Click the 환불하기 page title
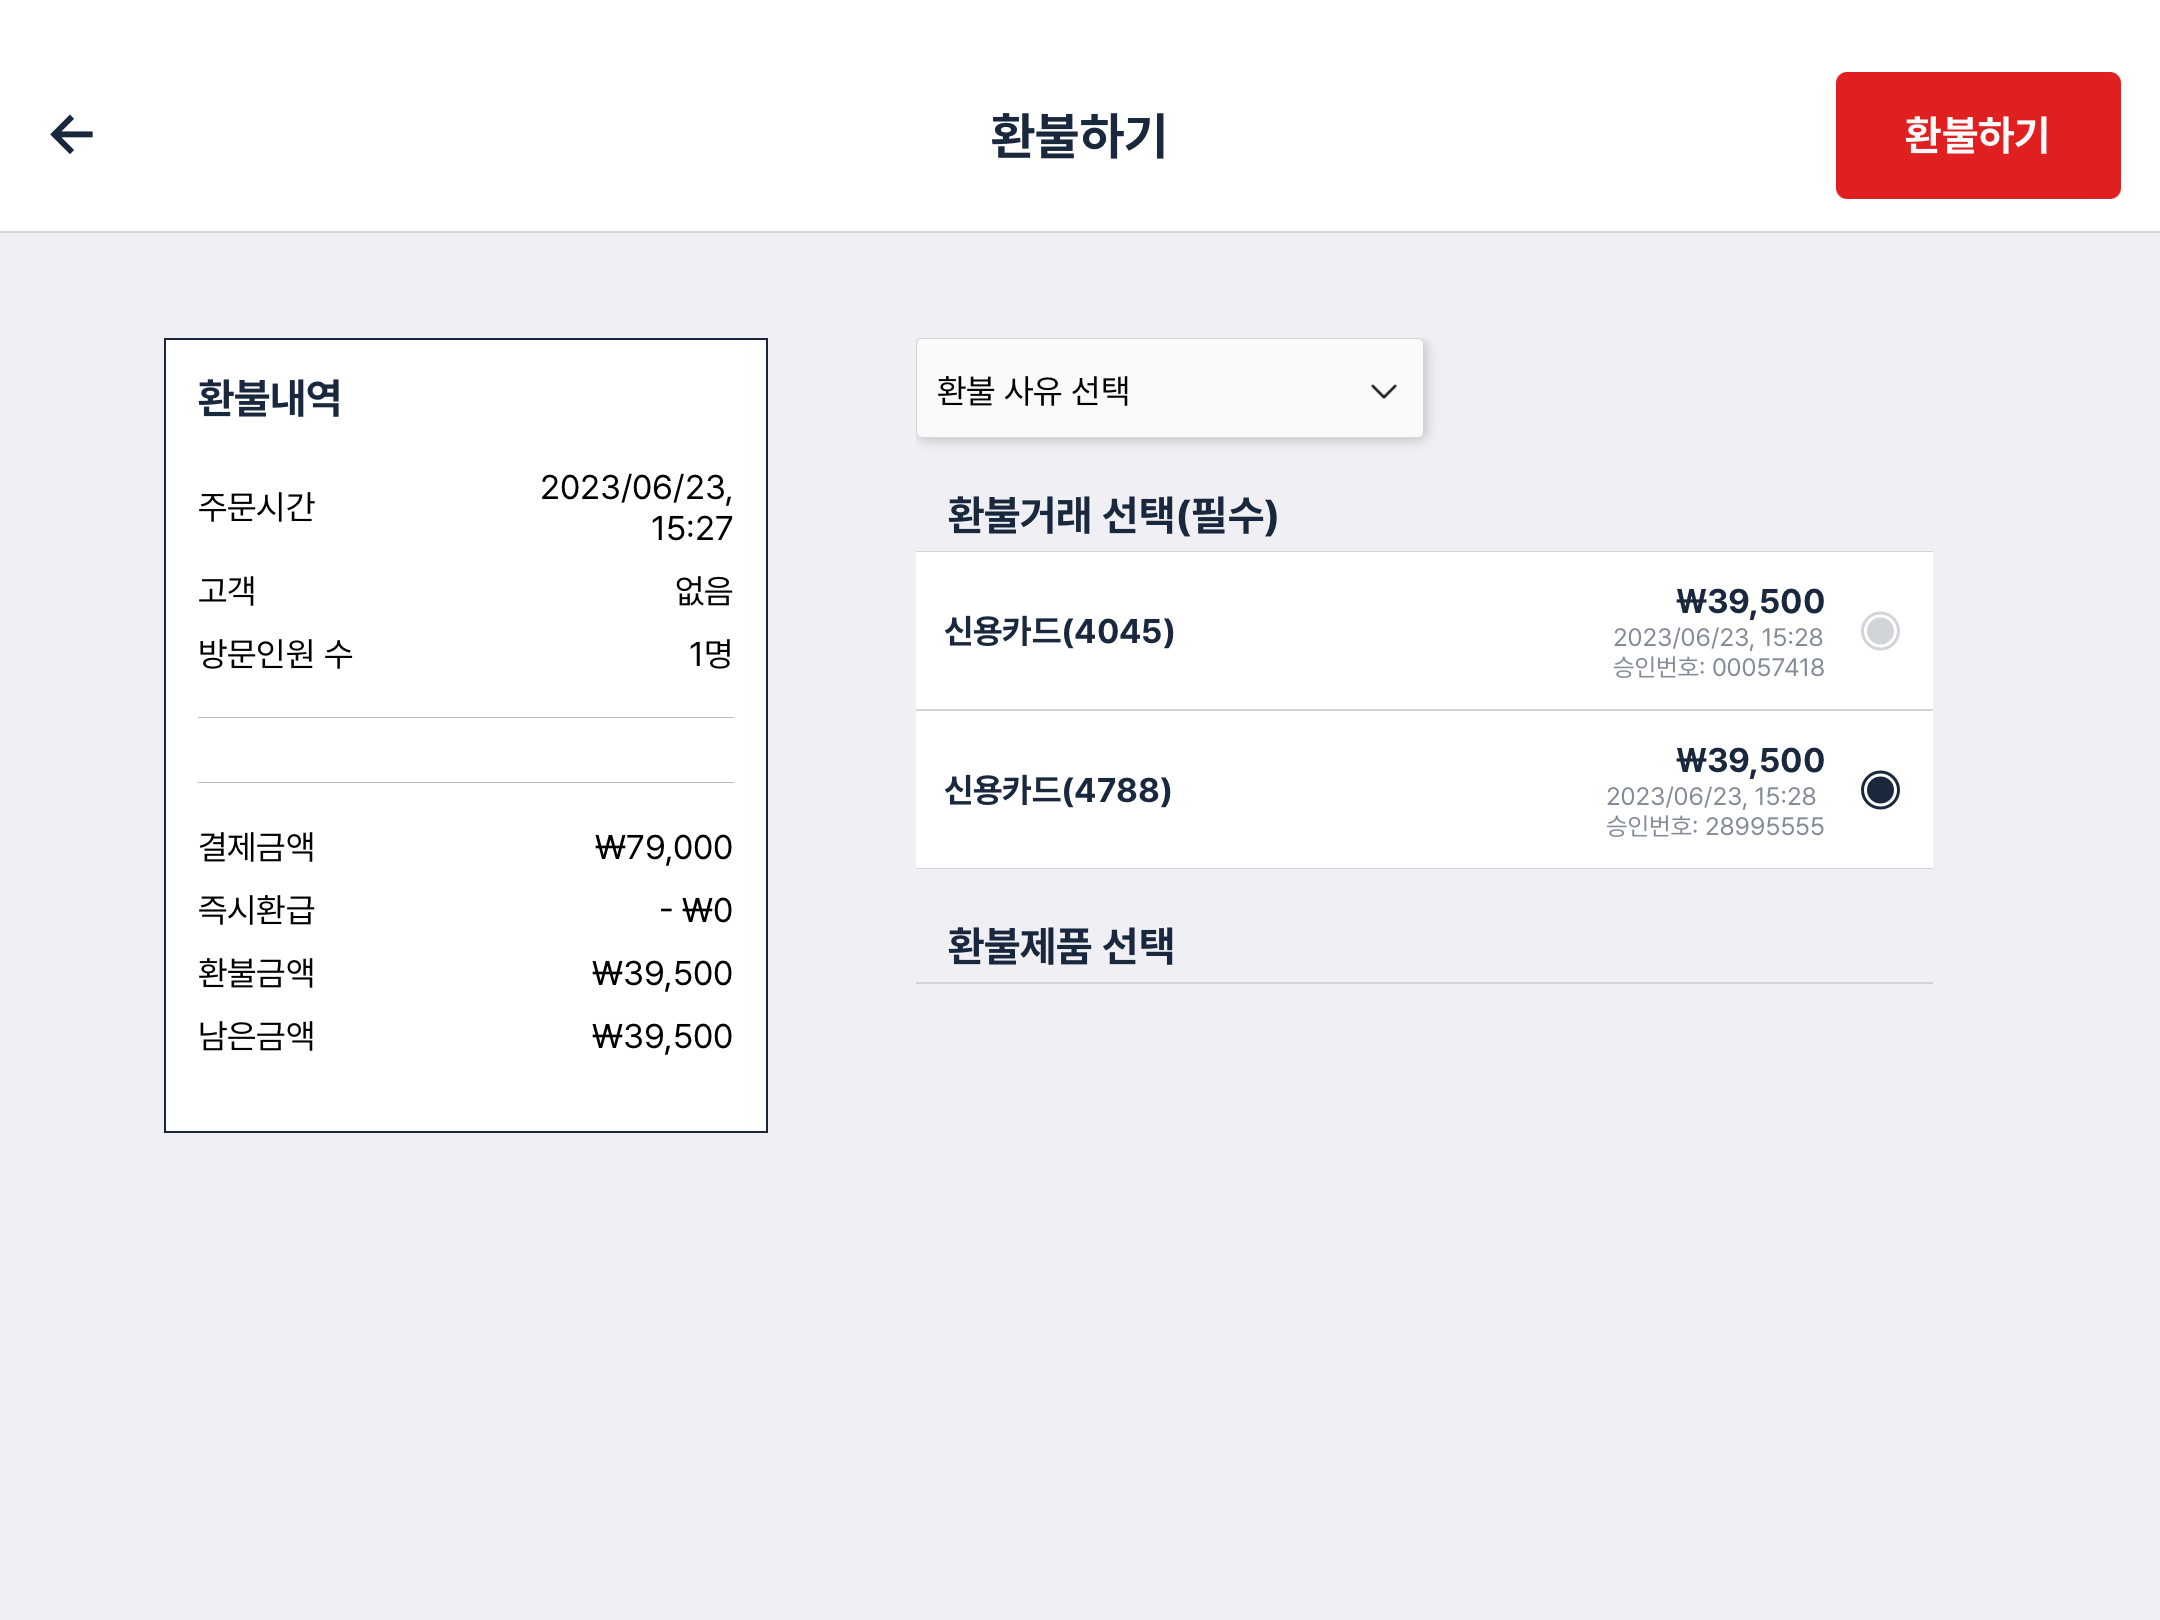 (x=1078, y=136)
